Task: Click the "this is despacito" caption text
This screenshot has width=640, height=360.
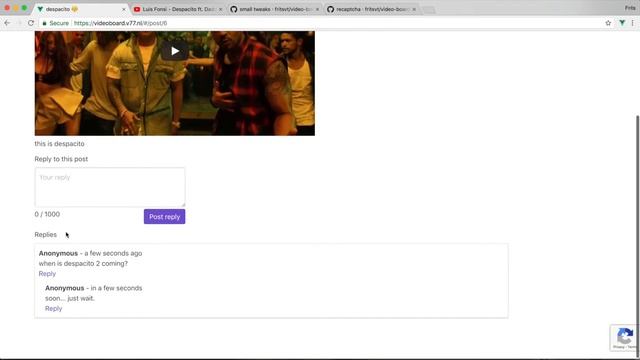Action: (x=60, y=144)
